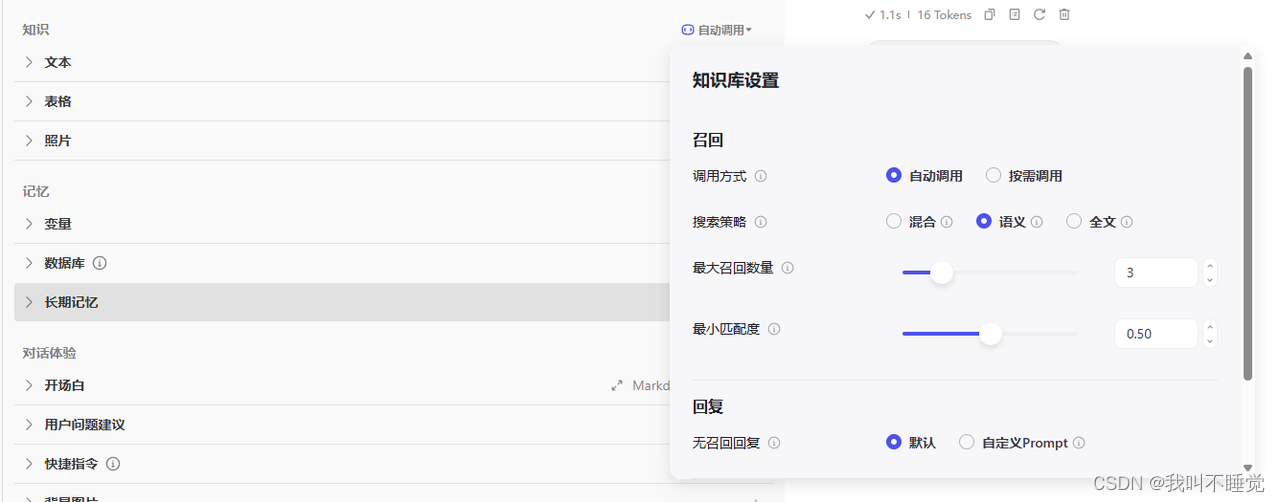Select 自定义Prompt for no-recall reply
The width and height of the screenshot is (1280, 502).
pos(966,441)
